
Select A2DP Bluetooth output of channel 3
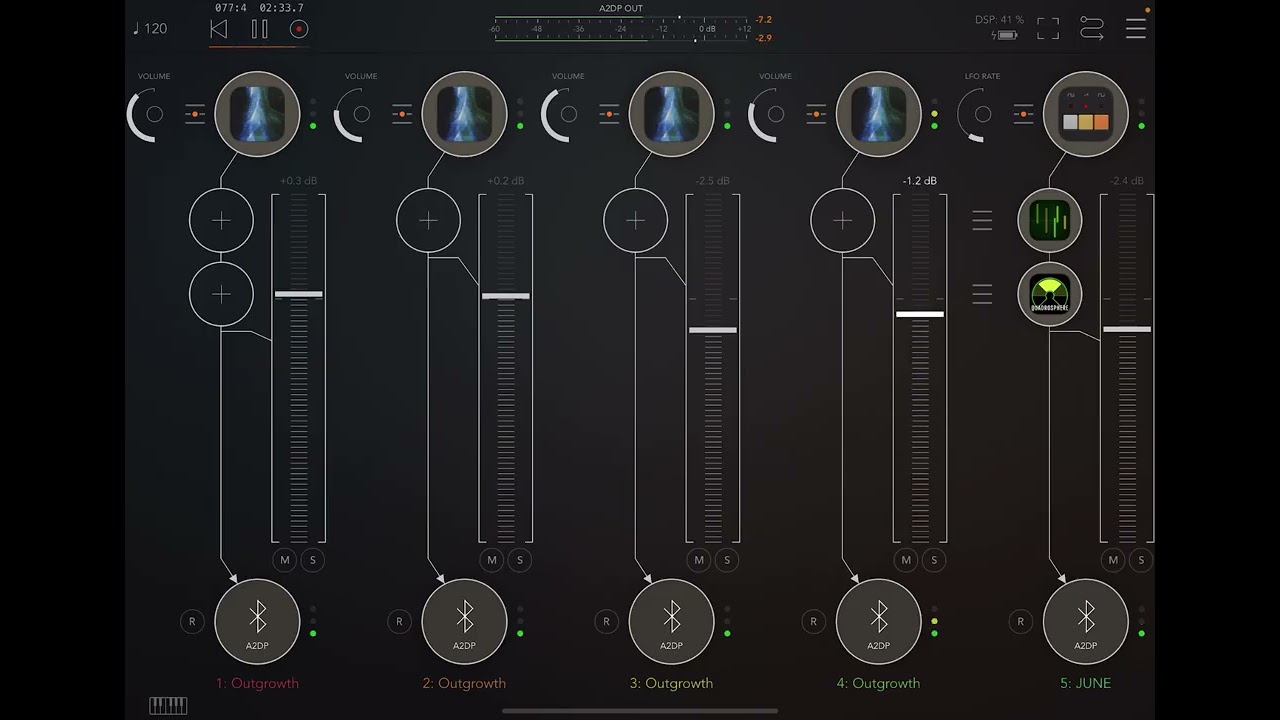pyautogui.click(x=671, y=621)
